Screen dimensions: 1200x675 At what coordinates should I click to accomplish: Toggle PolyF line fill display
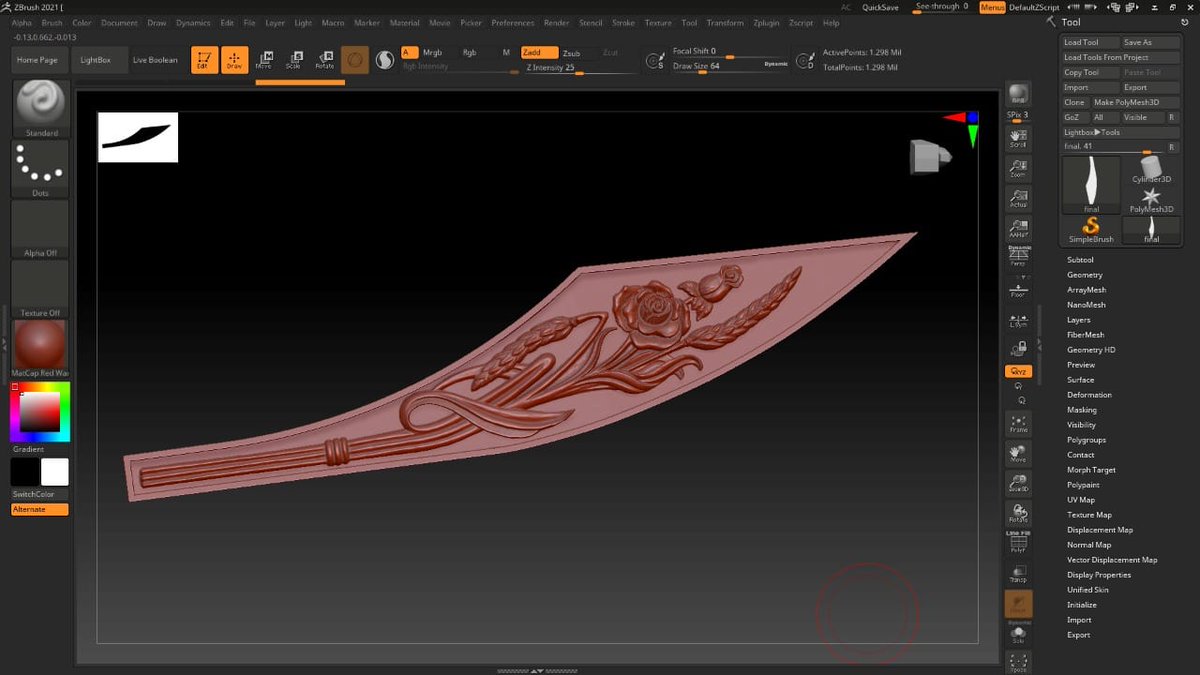pos(1018,543)
